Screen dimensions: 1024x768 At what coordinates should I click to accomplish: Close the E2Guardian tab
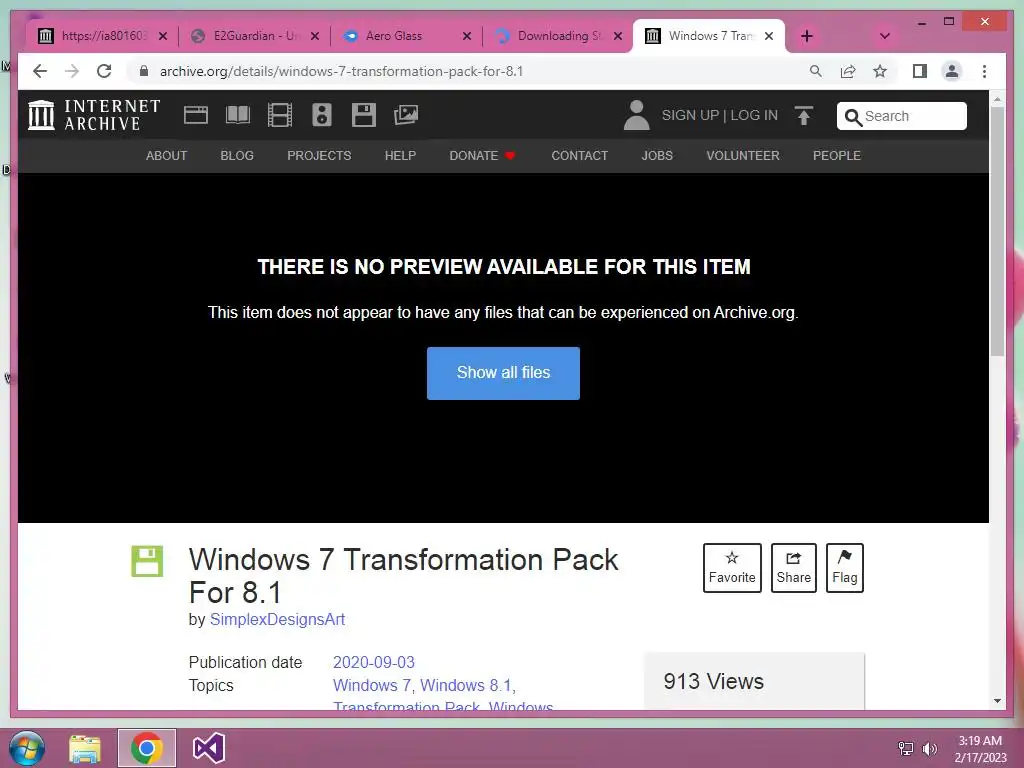(315, 36)
